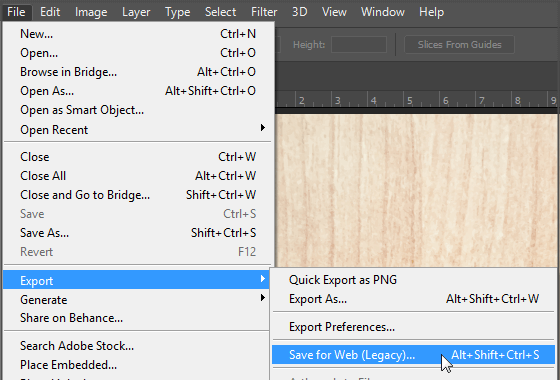Screen dimensions: 560x380
Task: Open the Edit menu
Action: click(50, 12)
